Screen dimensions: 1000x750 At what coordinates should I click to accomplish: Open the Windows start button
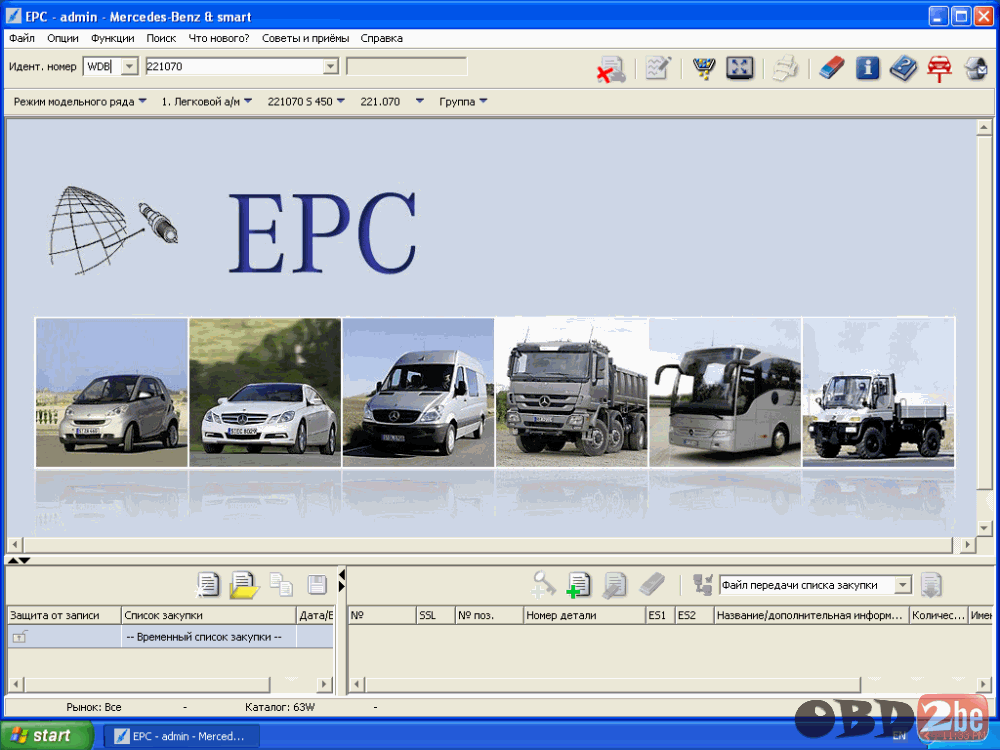[x=46, y=735]
